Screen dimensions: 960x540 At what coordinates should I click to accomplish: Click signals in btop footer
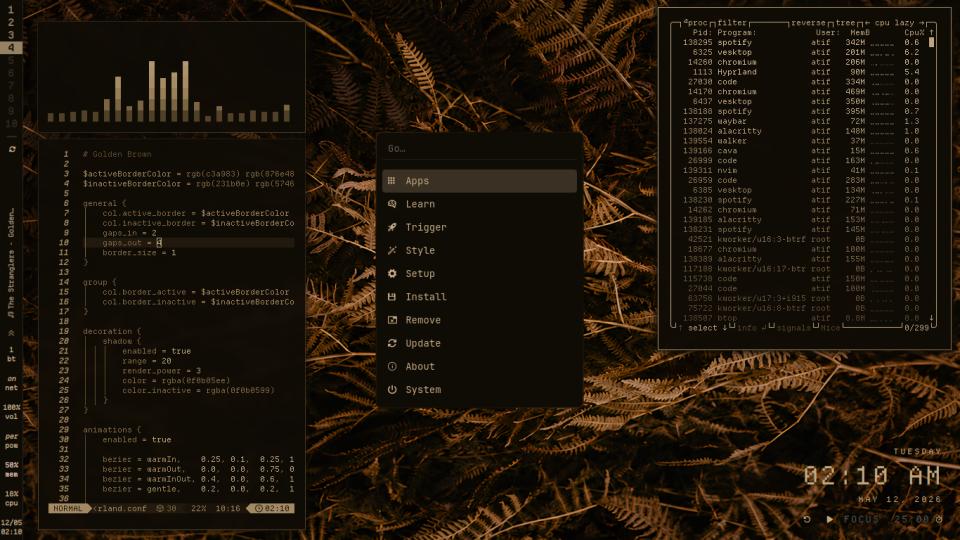(x=793, y=328)
